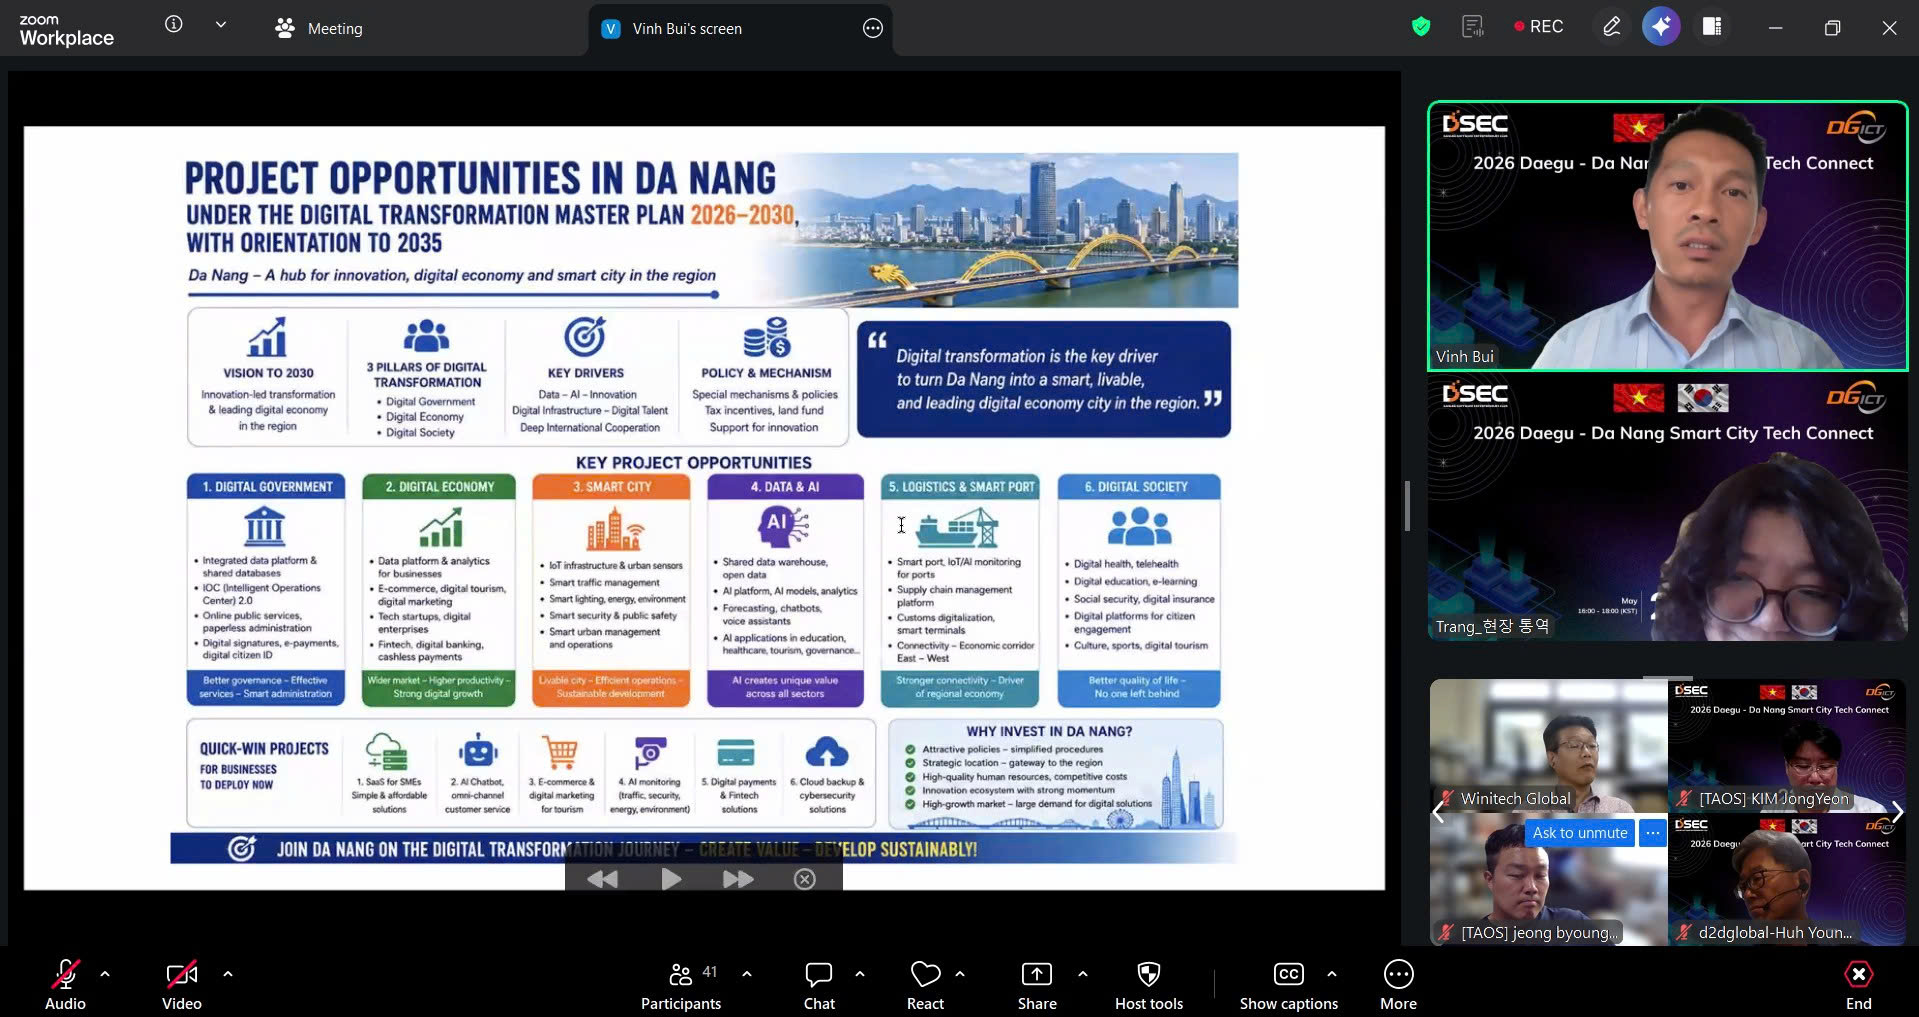Rewind the shared slide playback
Viewport: 1919px width, 1017px height.
[602, 879]
